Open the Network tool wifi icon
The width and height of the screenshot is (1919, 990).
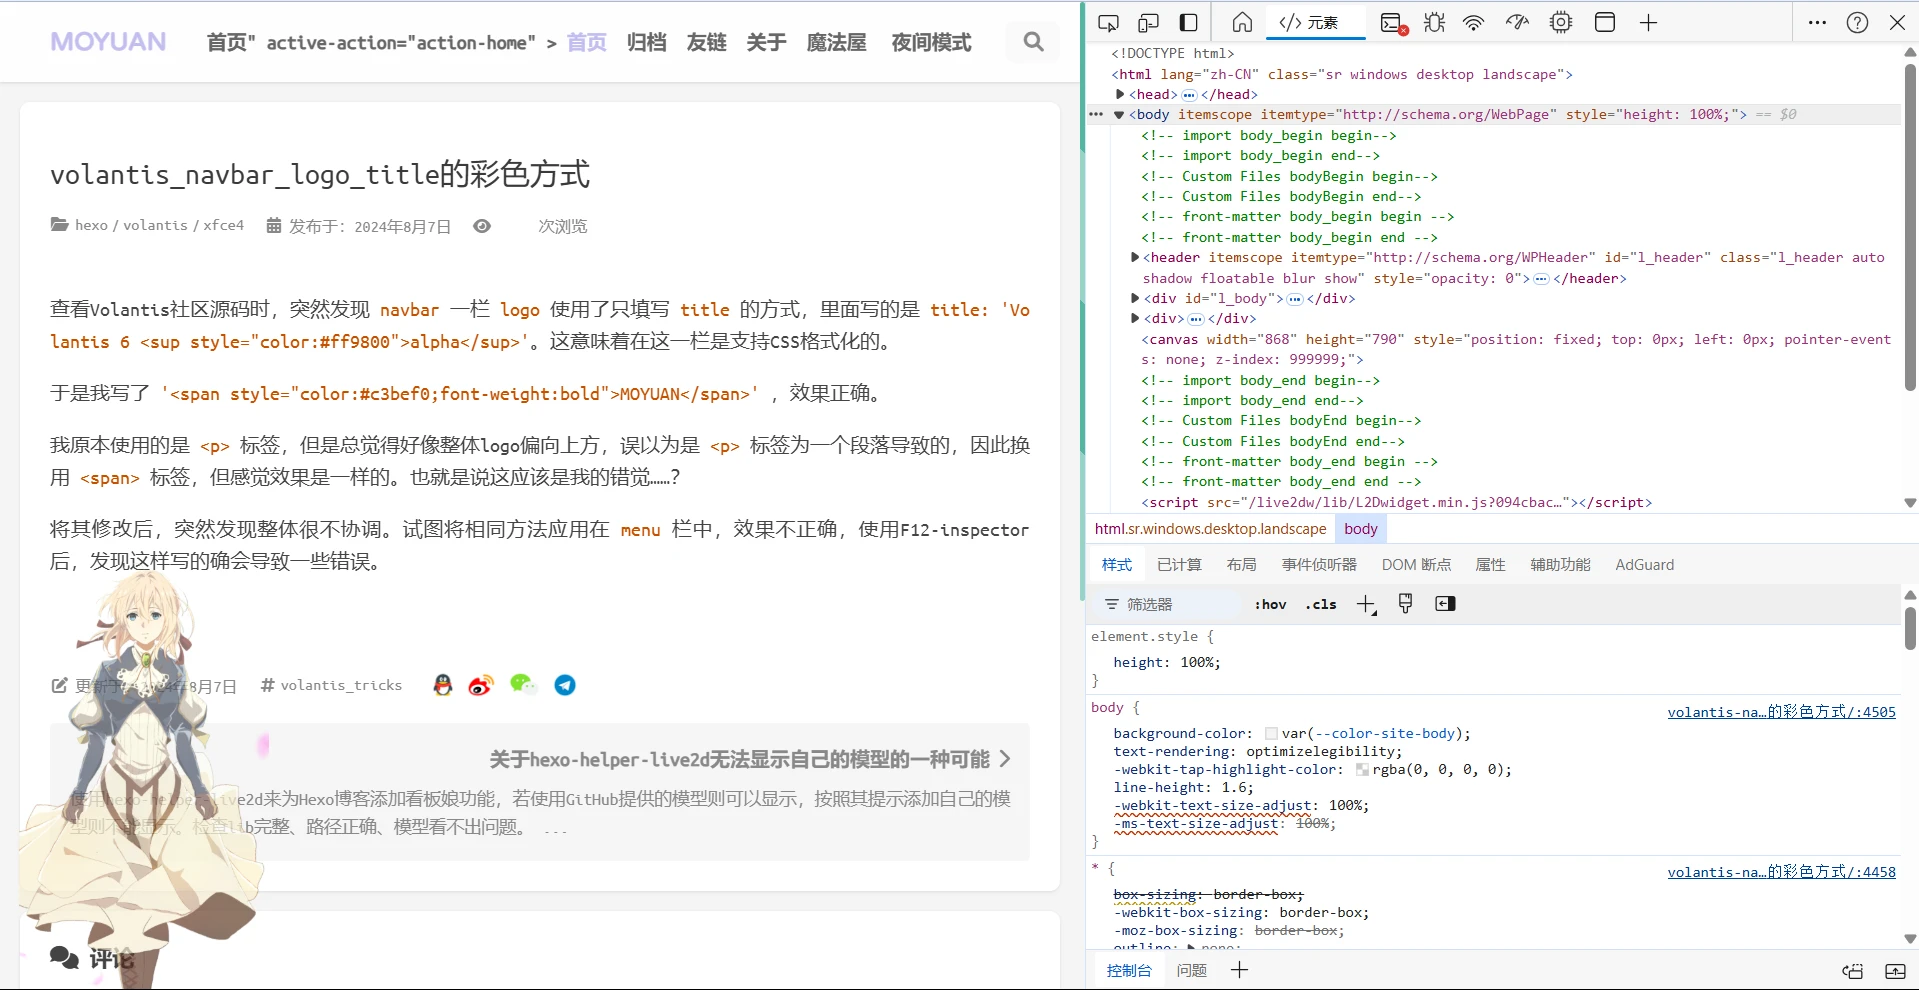pos(1474,23)
